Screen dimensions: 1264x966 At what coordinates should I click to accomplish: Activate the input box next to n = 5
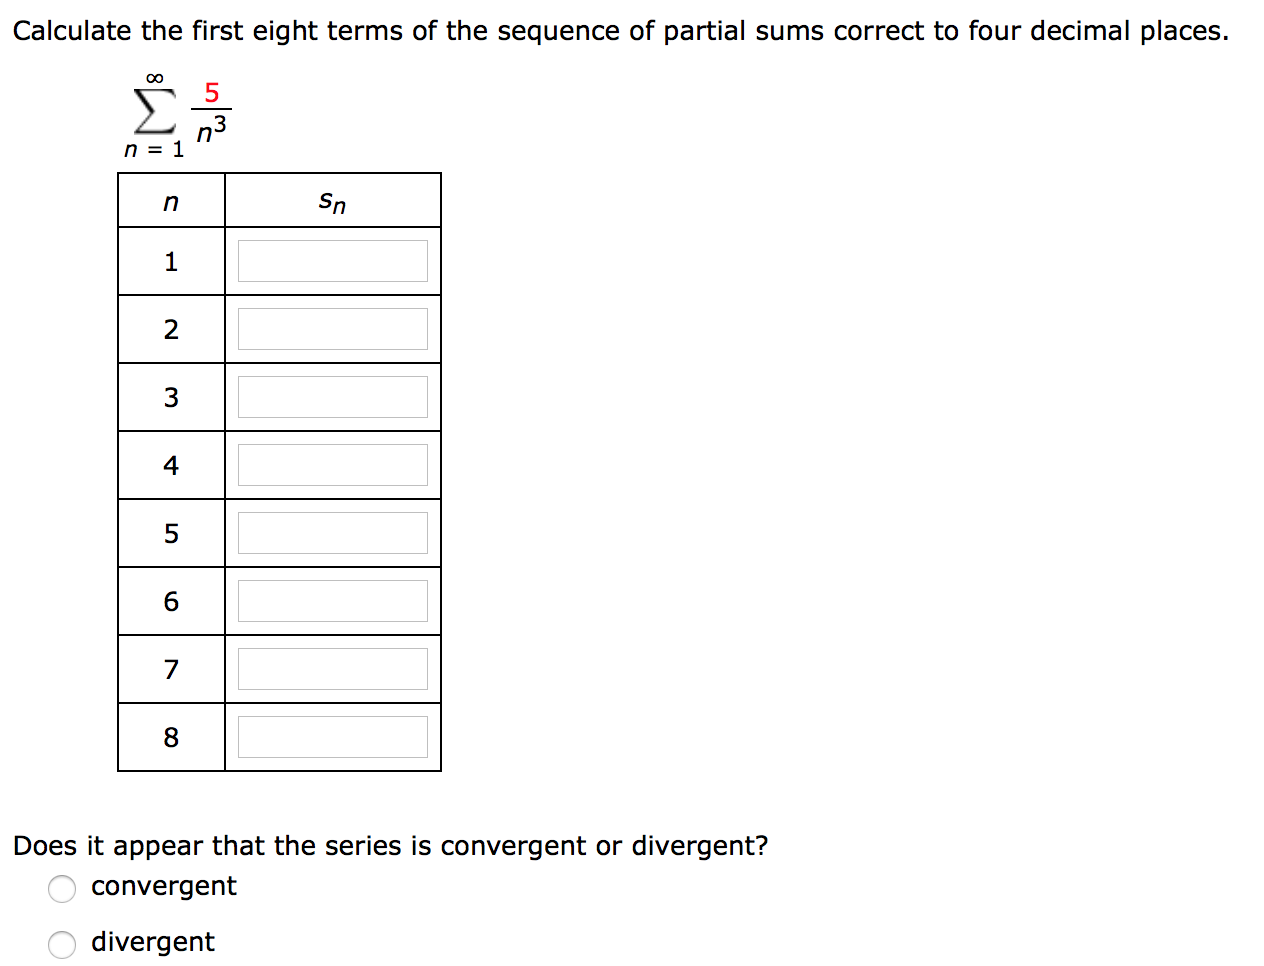[332, 533]
